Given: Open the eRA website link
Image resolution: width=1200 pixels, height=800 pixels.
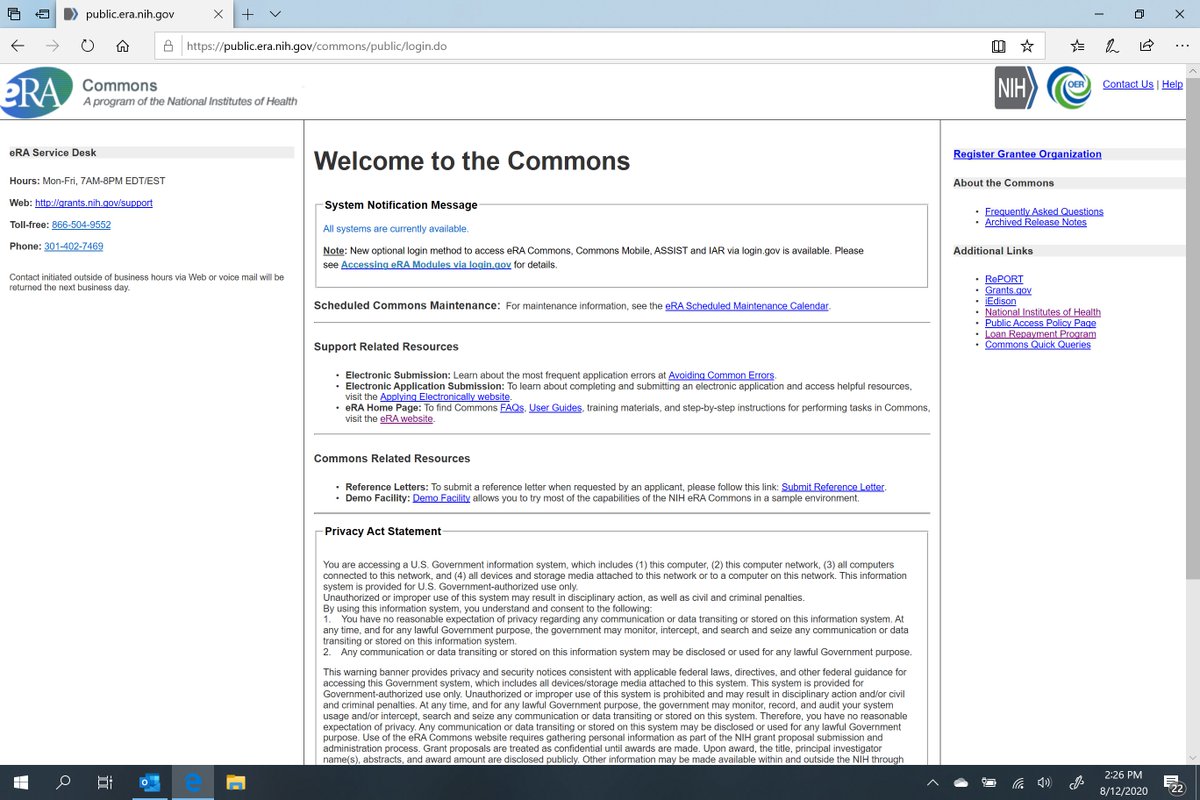Looking at the screenshot, I should click(406, 419).
